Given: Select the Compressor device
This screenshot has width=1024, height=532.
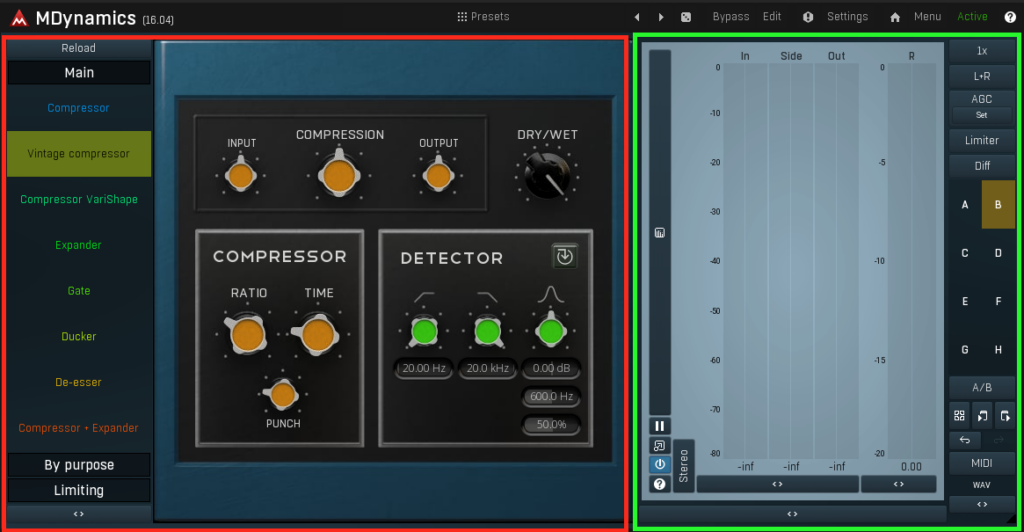Looking at the screenshot, I should 78,108.
